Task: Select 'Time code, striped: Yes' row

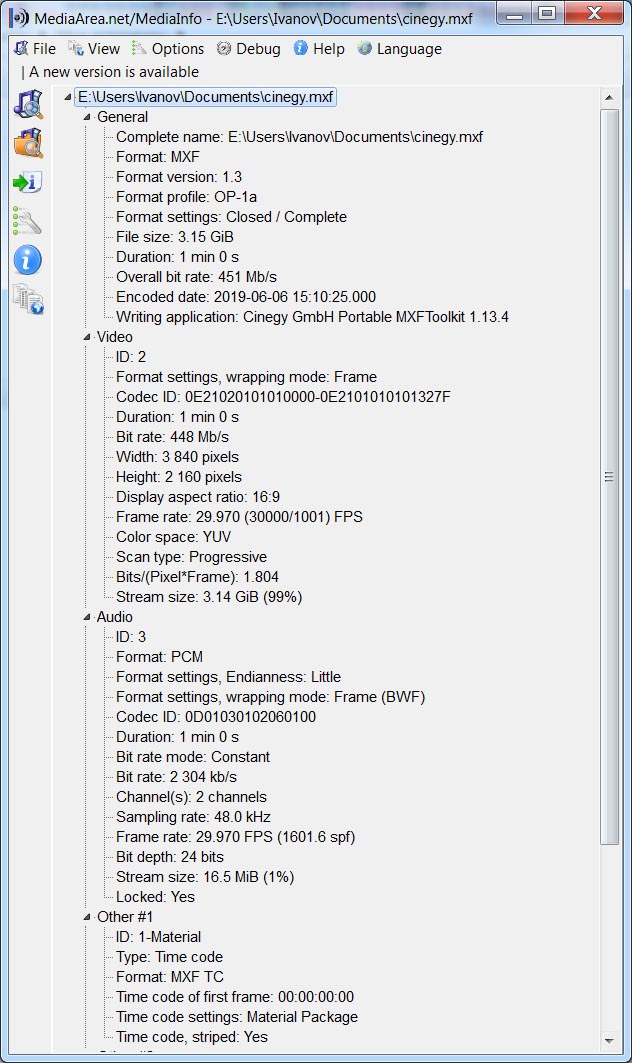Action: point(192,1037)
